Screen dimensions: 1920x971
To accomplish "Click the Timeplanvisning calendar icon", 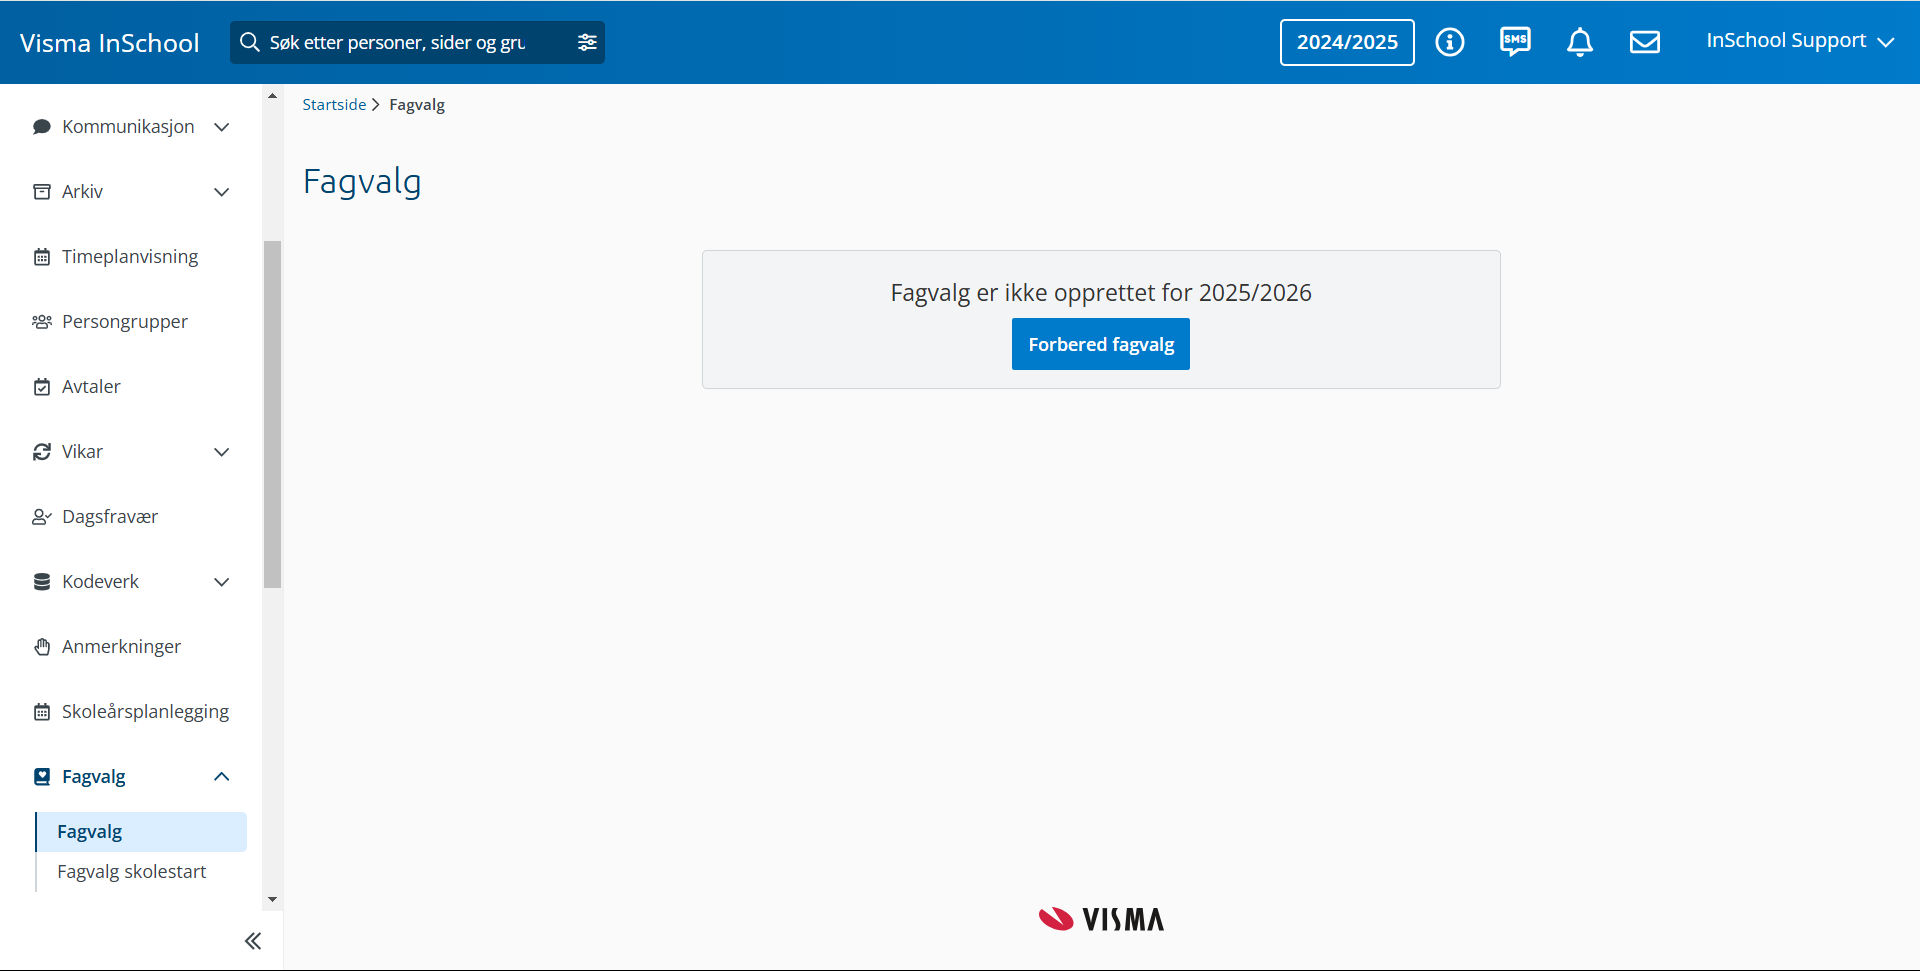I will 42,257.
